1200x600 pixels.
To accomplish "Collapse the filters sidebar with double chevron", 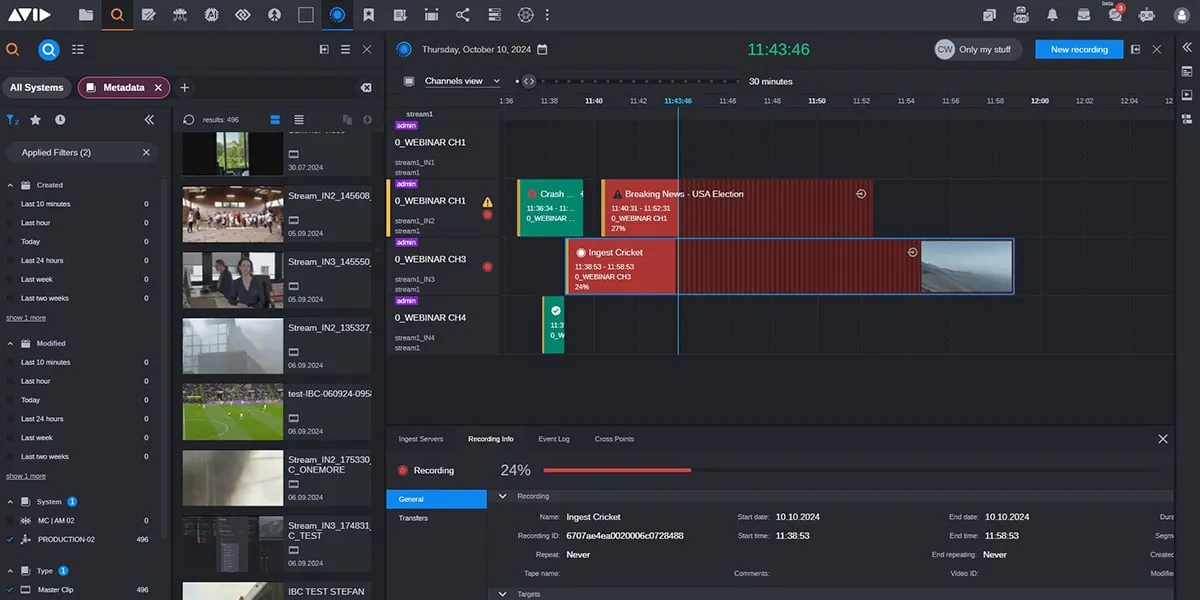I will pos(149,120).
